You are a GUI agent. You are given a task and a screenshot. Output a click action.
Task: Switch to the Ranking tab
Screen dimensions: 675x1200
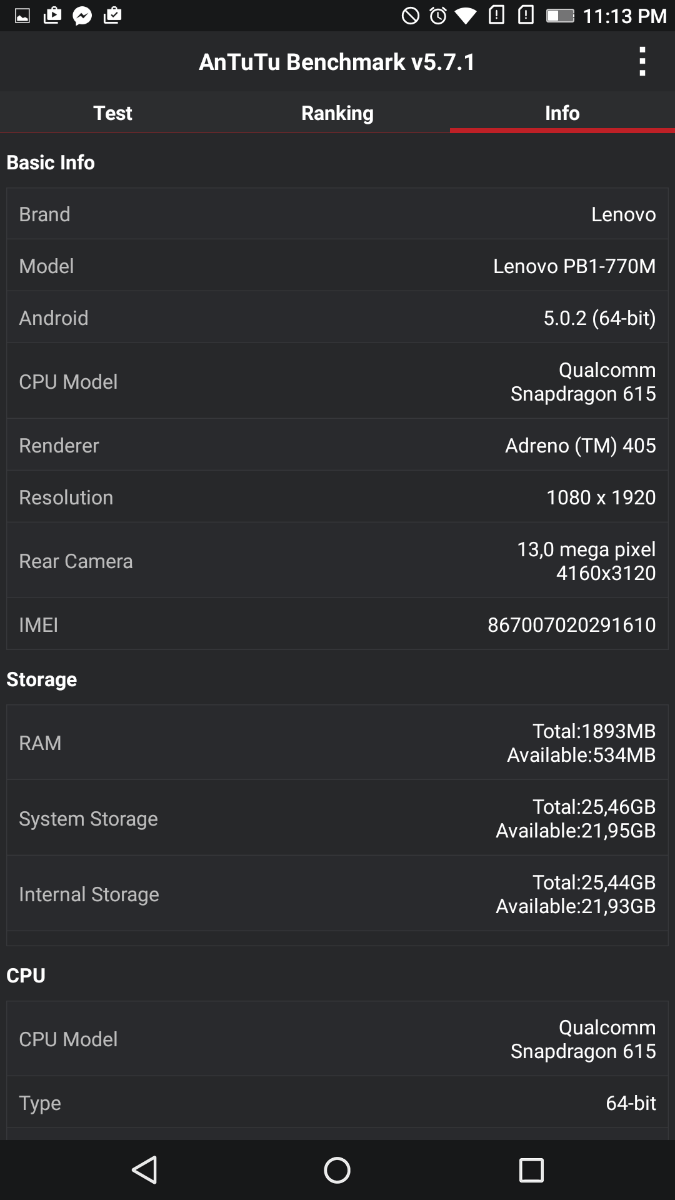[337, 113]
